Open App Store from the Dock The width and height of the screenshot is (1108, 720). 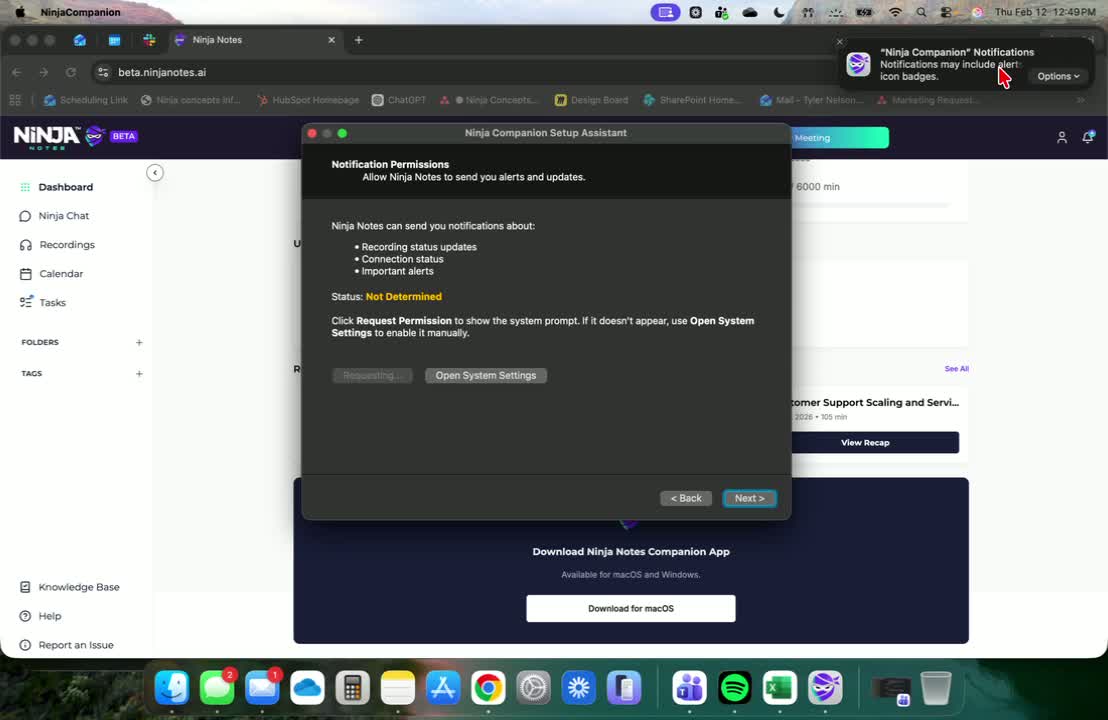pyautogui.click(x=443, y=687)
